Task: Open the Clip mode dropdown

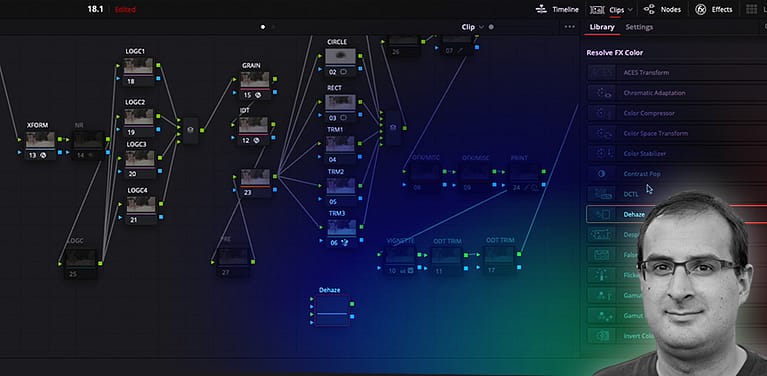Action: point(473,27)
